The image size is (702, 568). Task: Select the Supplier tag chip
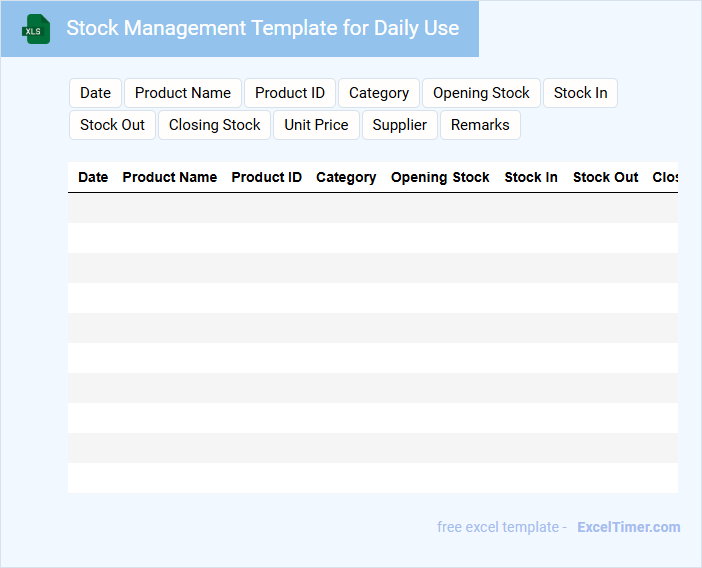coord(400,125)
